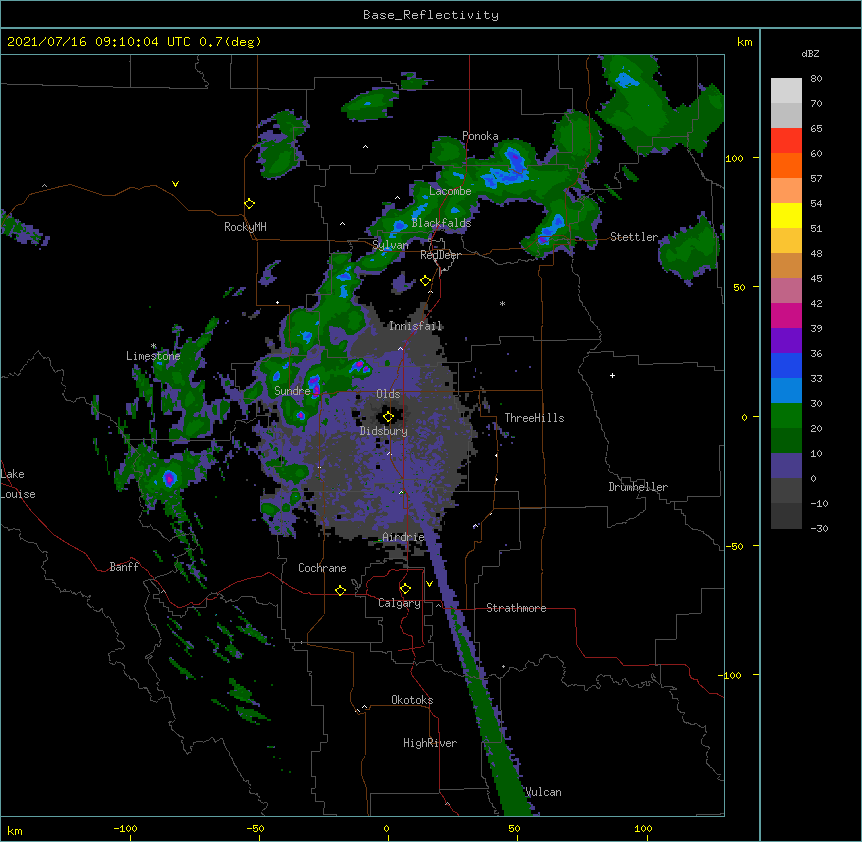Click the Ponoka town label
This screenshot has height=842, width=862.
tap(480, 136)
